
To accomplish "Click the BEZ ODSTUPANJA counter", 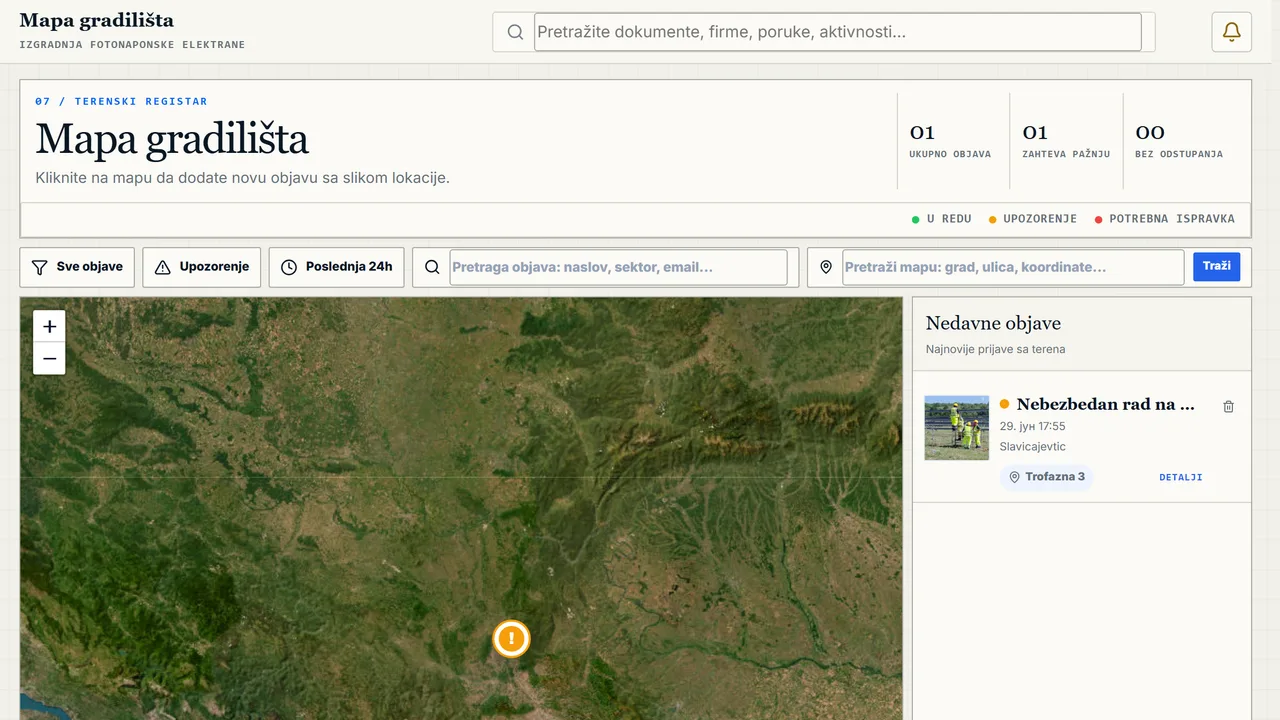I will [1179, 141].
